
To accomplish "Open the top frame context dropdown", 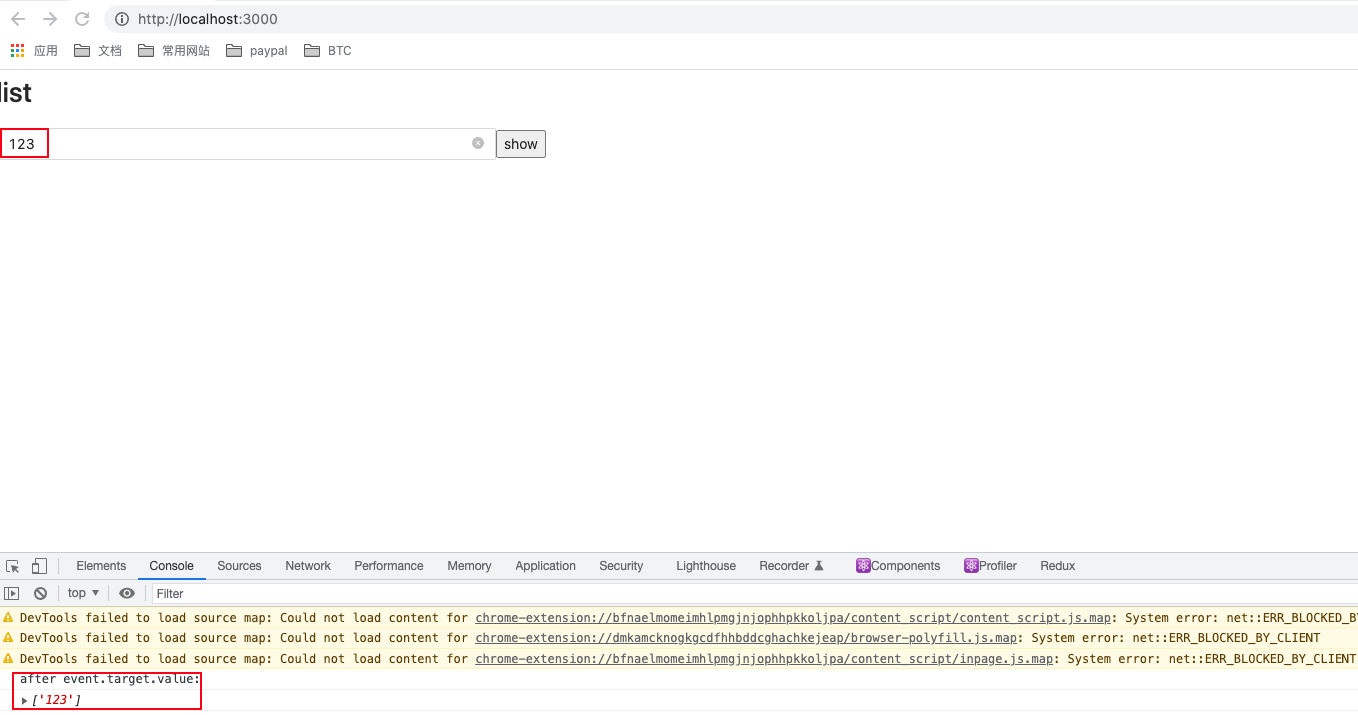I will point(82,592).
